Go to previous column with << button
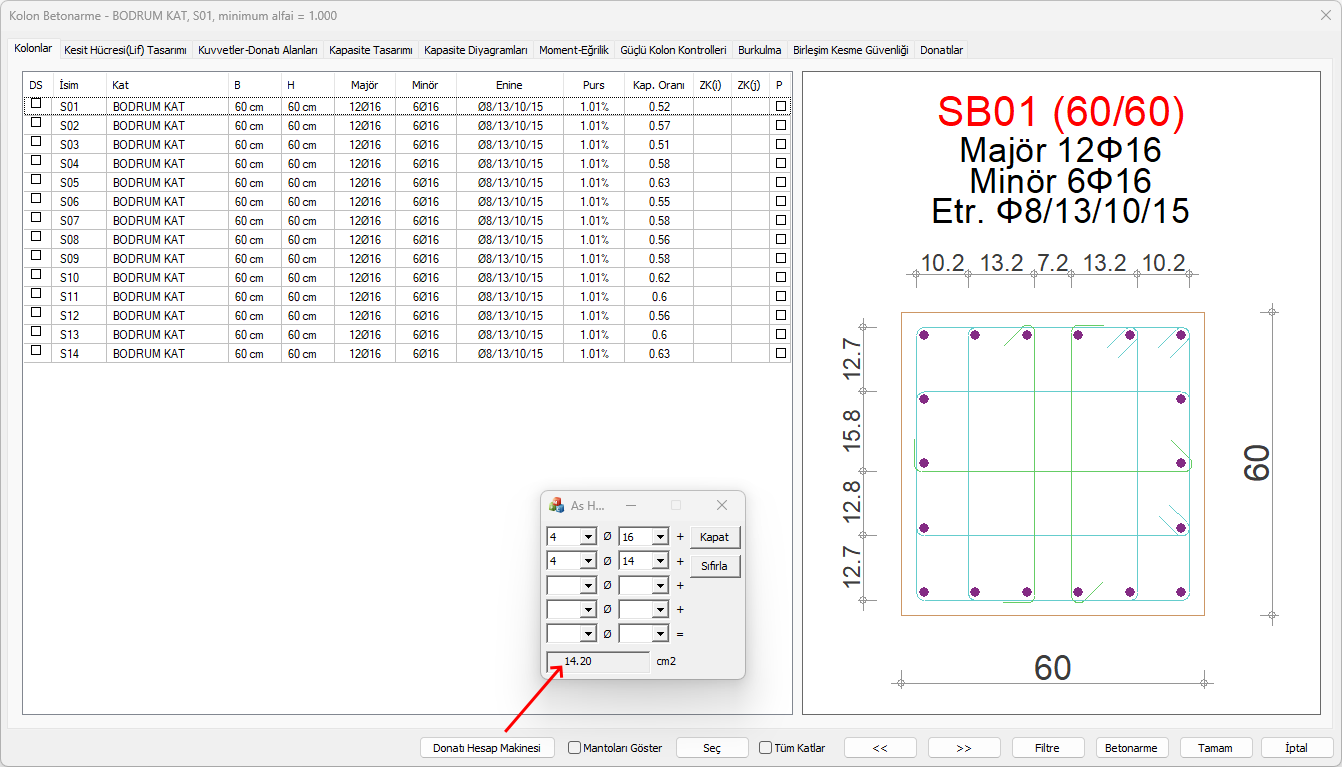 coord(880,748)
